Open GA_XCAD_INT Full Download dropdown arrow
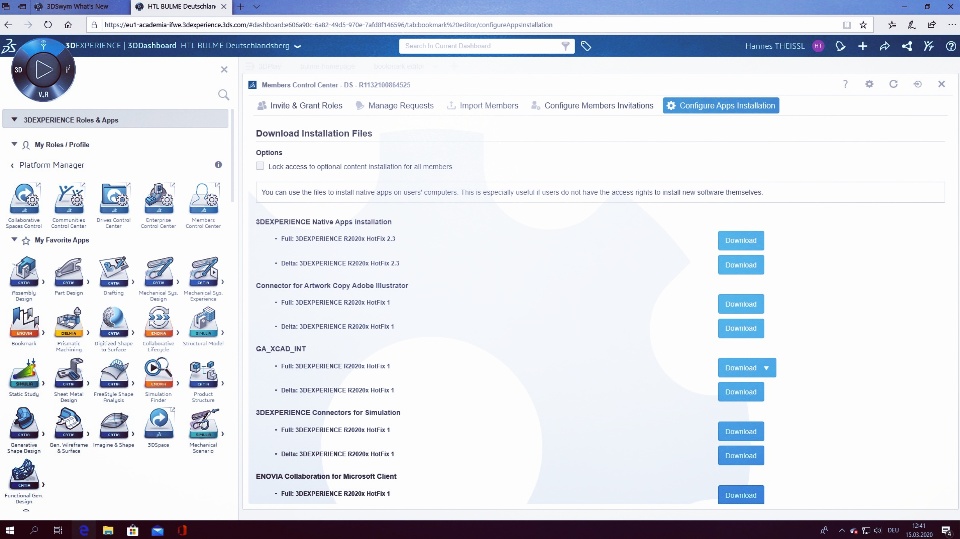 point(766,368)
